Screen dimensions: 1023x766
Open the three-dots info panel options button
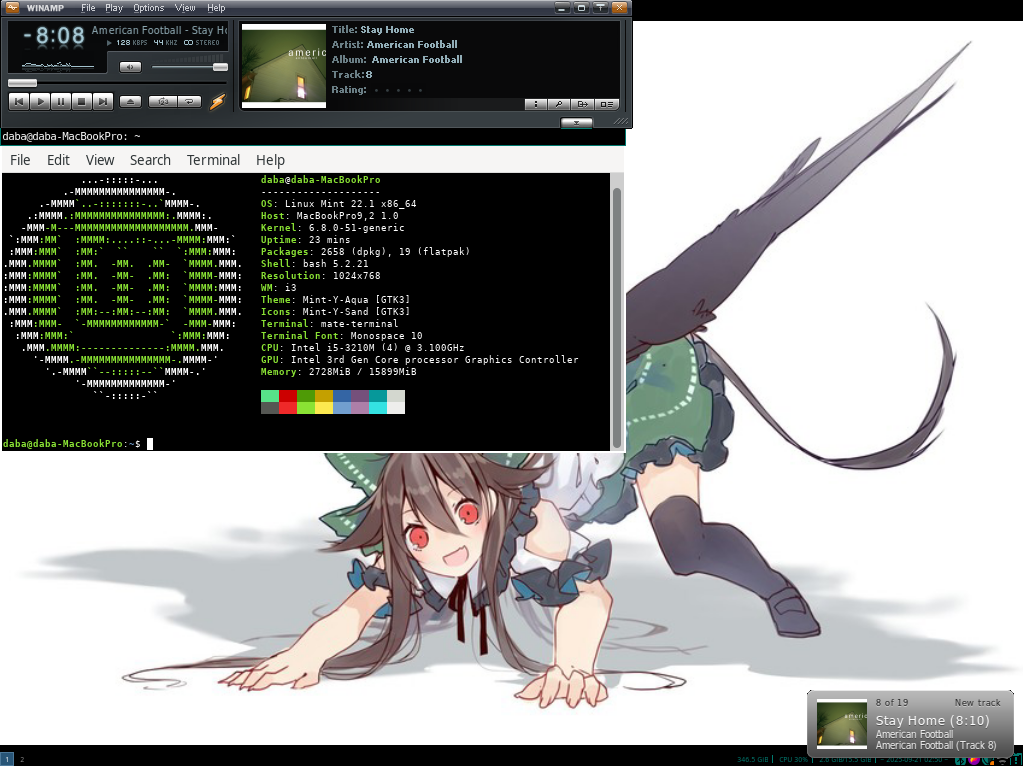(x=536, y=104)
